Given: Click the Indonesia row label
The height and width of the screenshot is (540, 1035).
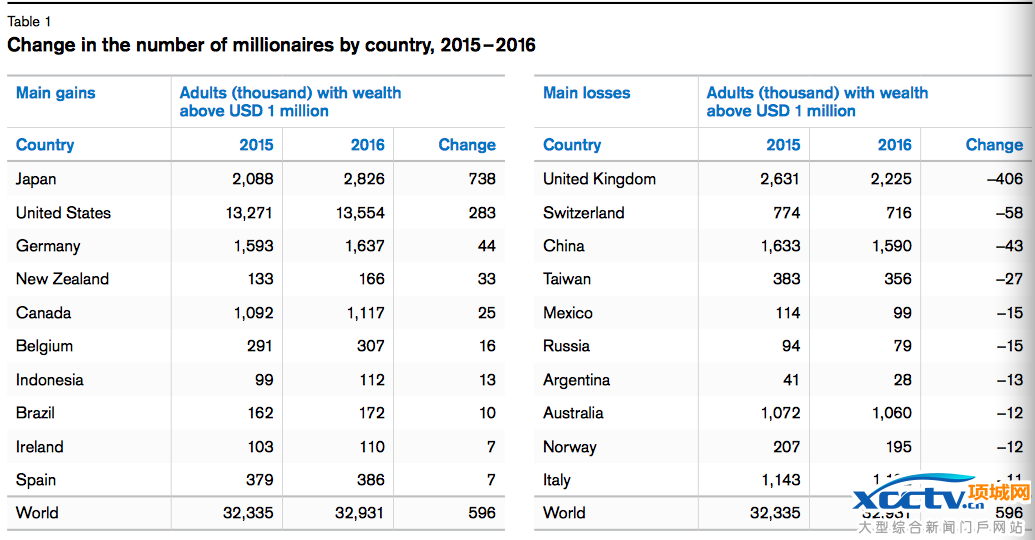Looking at the screenshot, I should click(50, 380).
